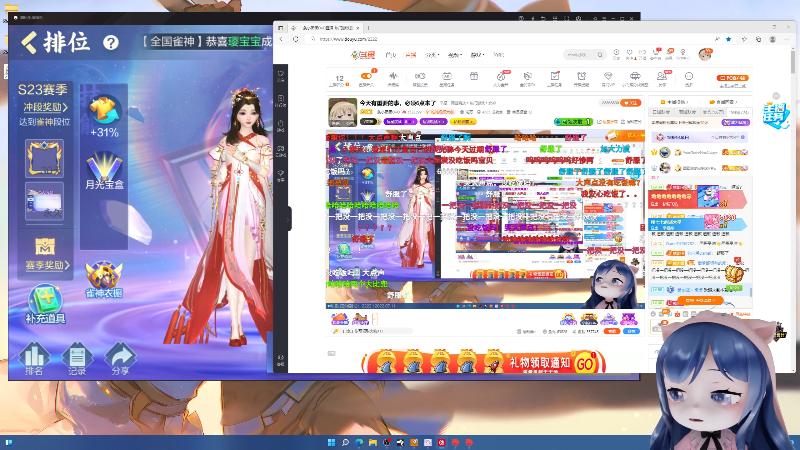Go back using the arrow beside 排位
The image size is (800, 450).
pyautogui.click(x=29, y=42)
